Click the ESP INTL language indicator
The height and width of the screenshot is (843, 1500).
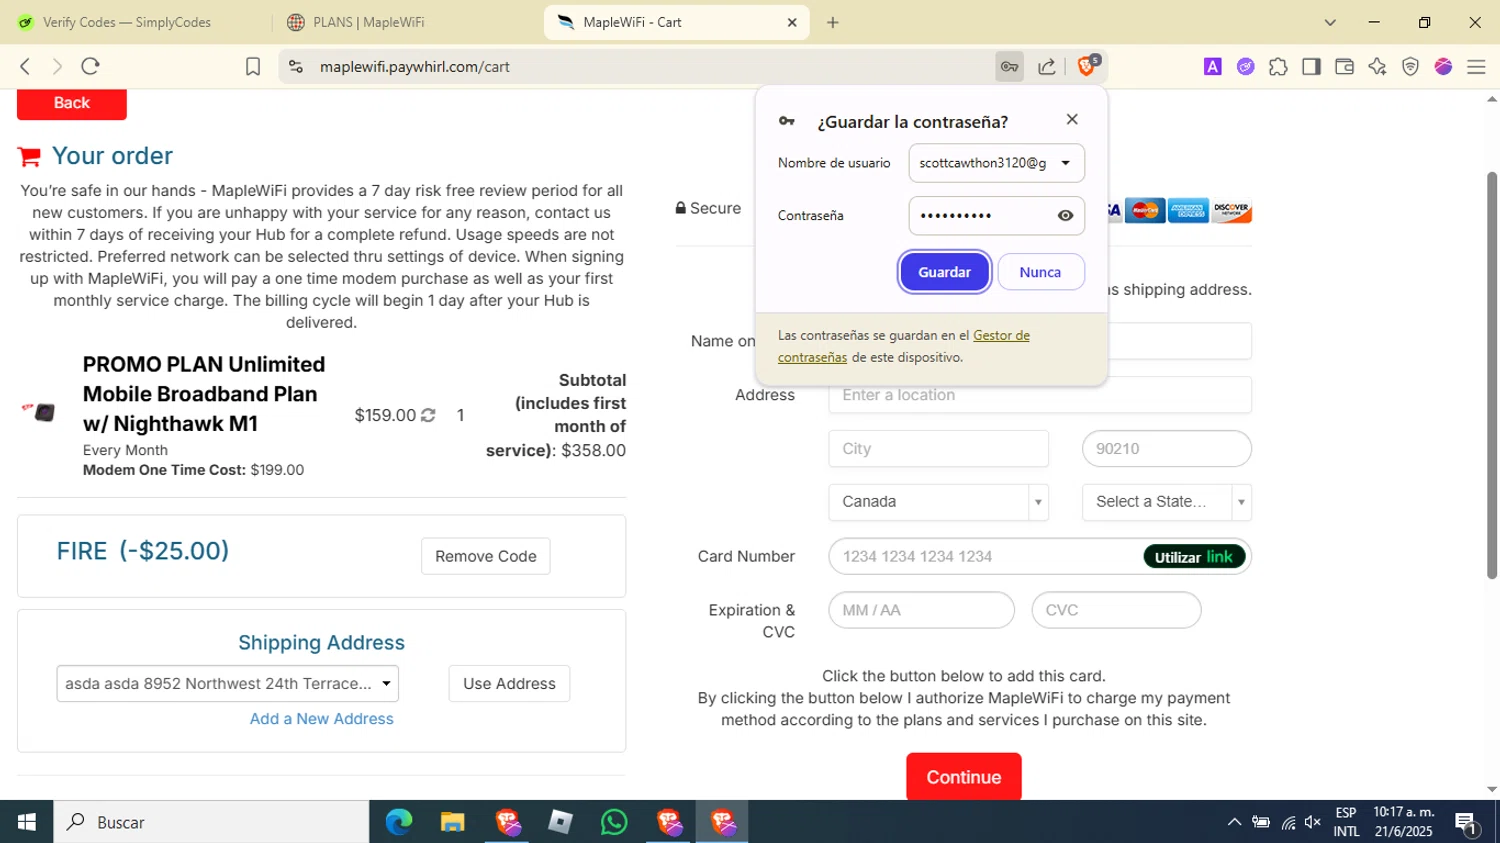(x=1347, y=822)
